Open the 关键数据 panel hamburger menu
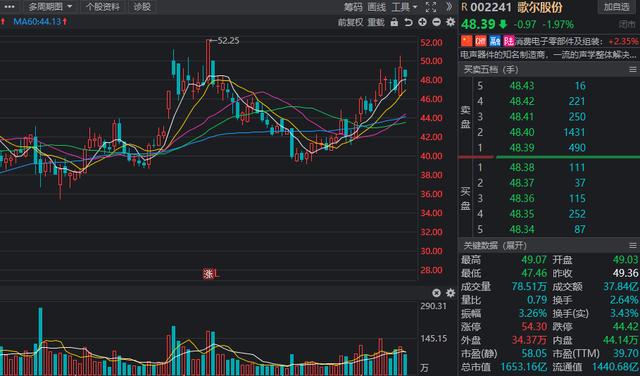The width and height of the screenshot is (640, 376). (633, 245)
